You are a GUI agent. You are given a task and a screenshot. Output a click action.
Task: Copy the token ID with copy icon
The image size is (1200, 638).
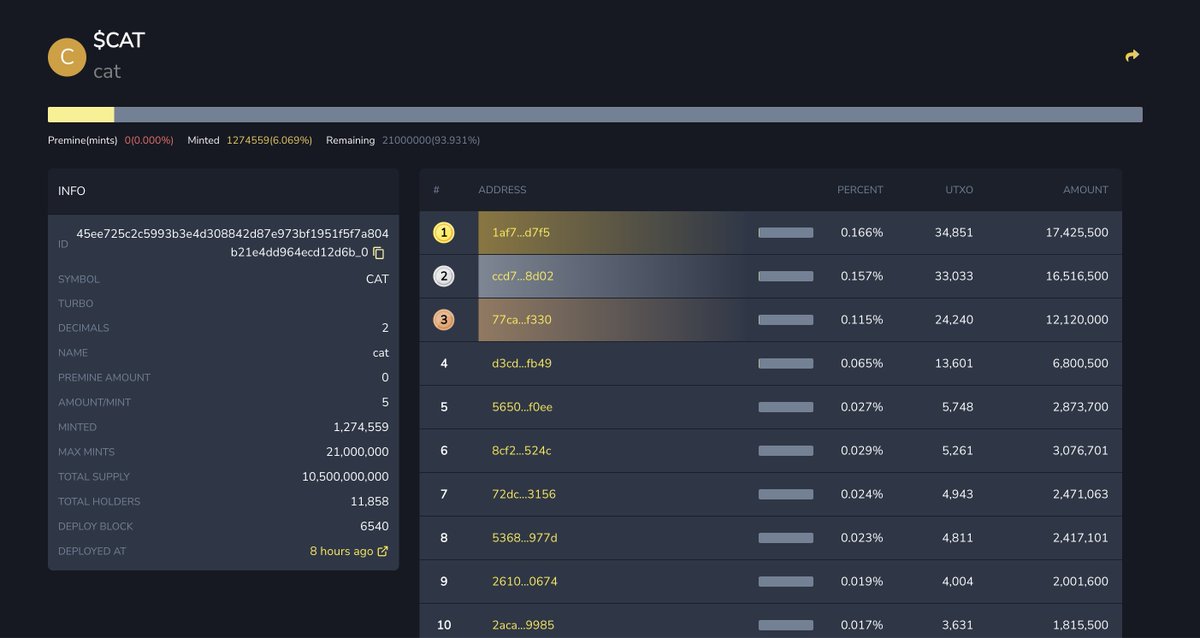[x=379, y=253]
